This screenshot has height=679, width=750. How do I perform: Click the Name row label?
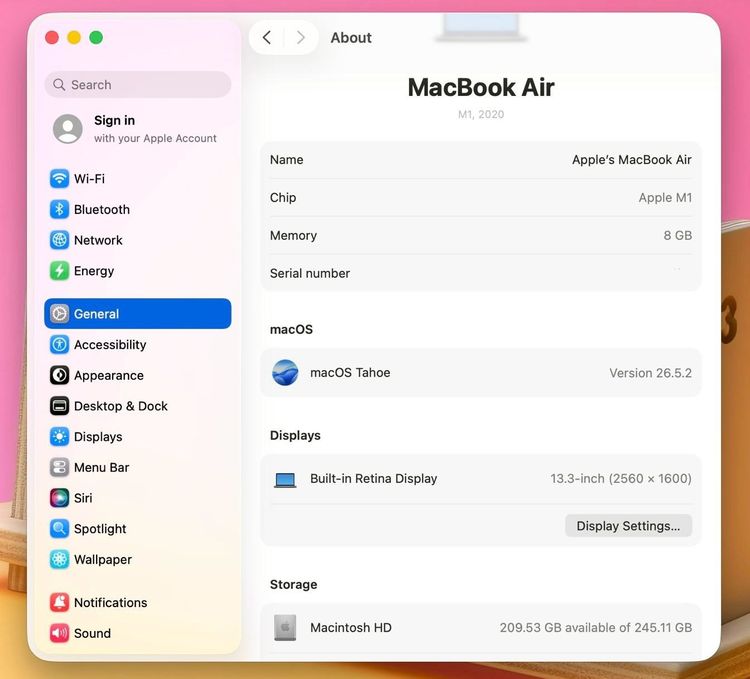287,160
